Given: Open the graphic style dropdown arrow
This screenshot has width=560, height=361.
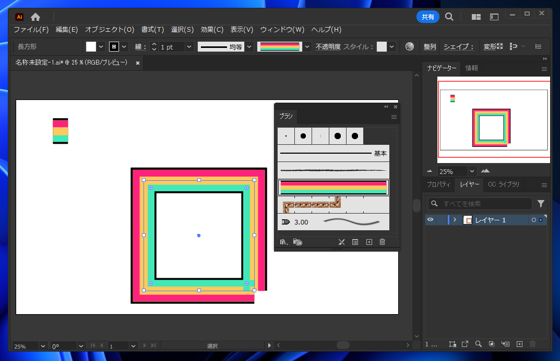Looking at the screenshot, I should [x=392, y=47].
